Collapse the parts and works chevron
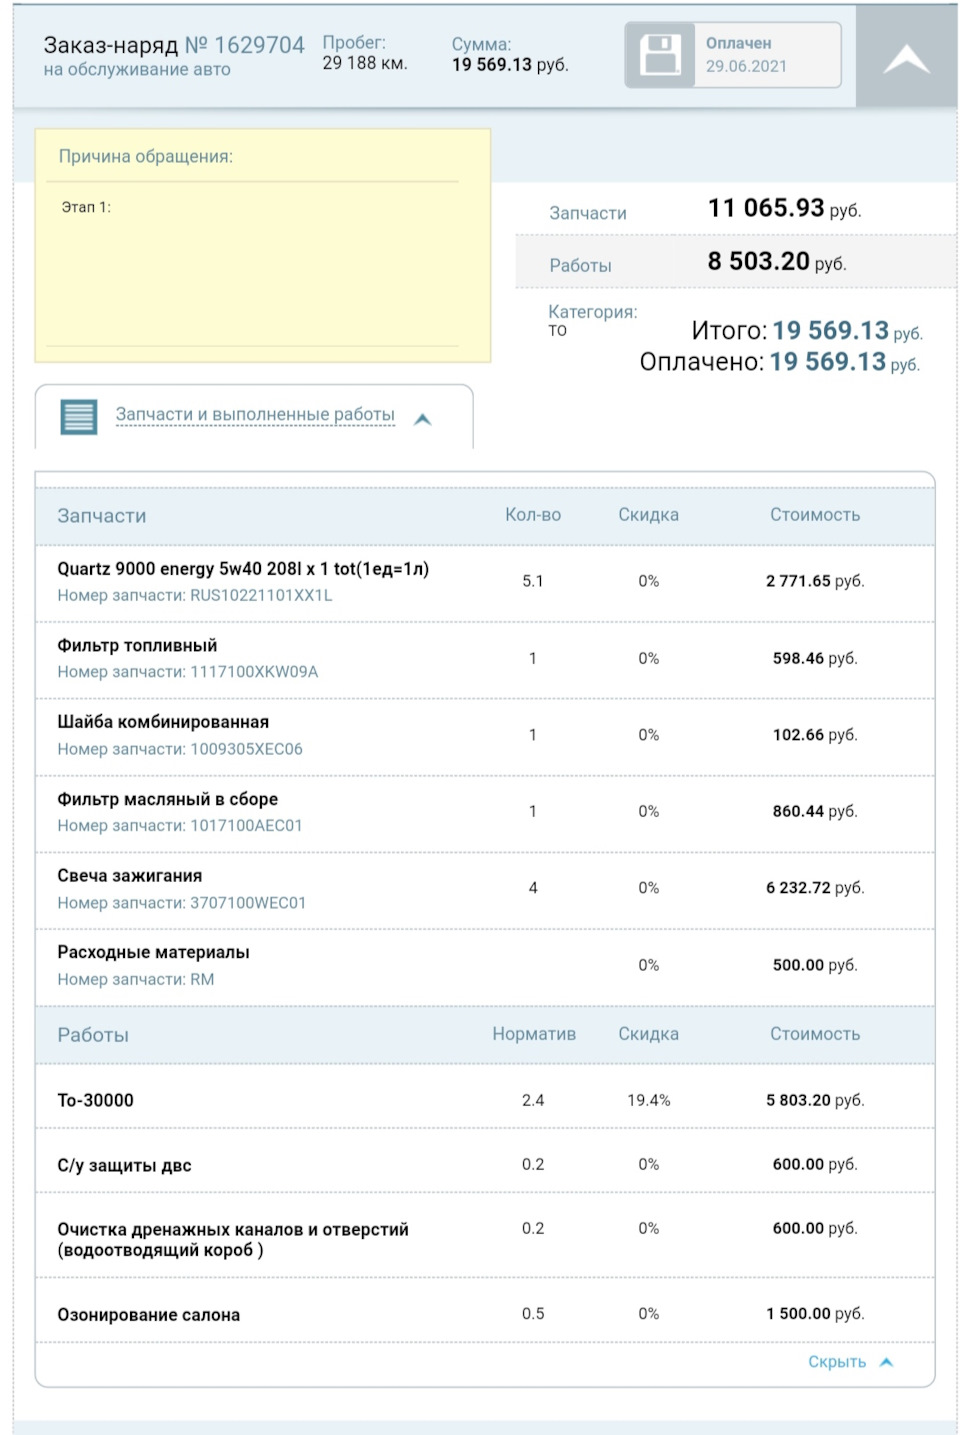The image size is (960, 1435). tap(423, 419)
